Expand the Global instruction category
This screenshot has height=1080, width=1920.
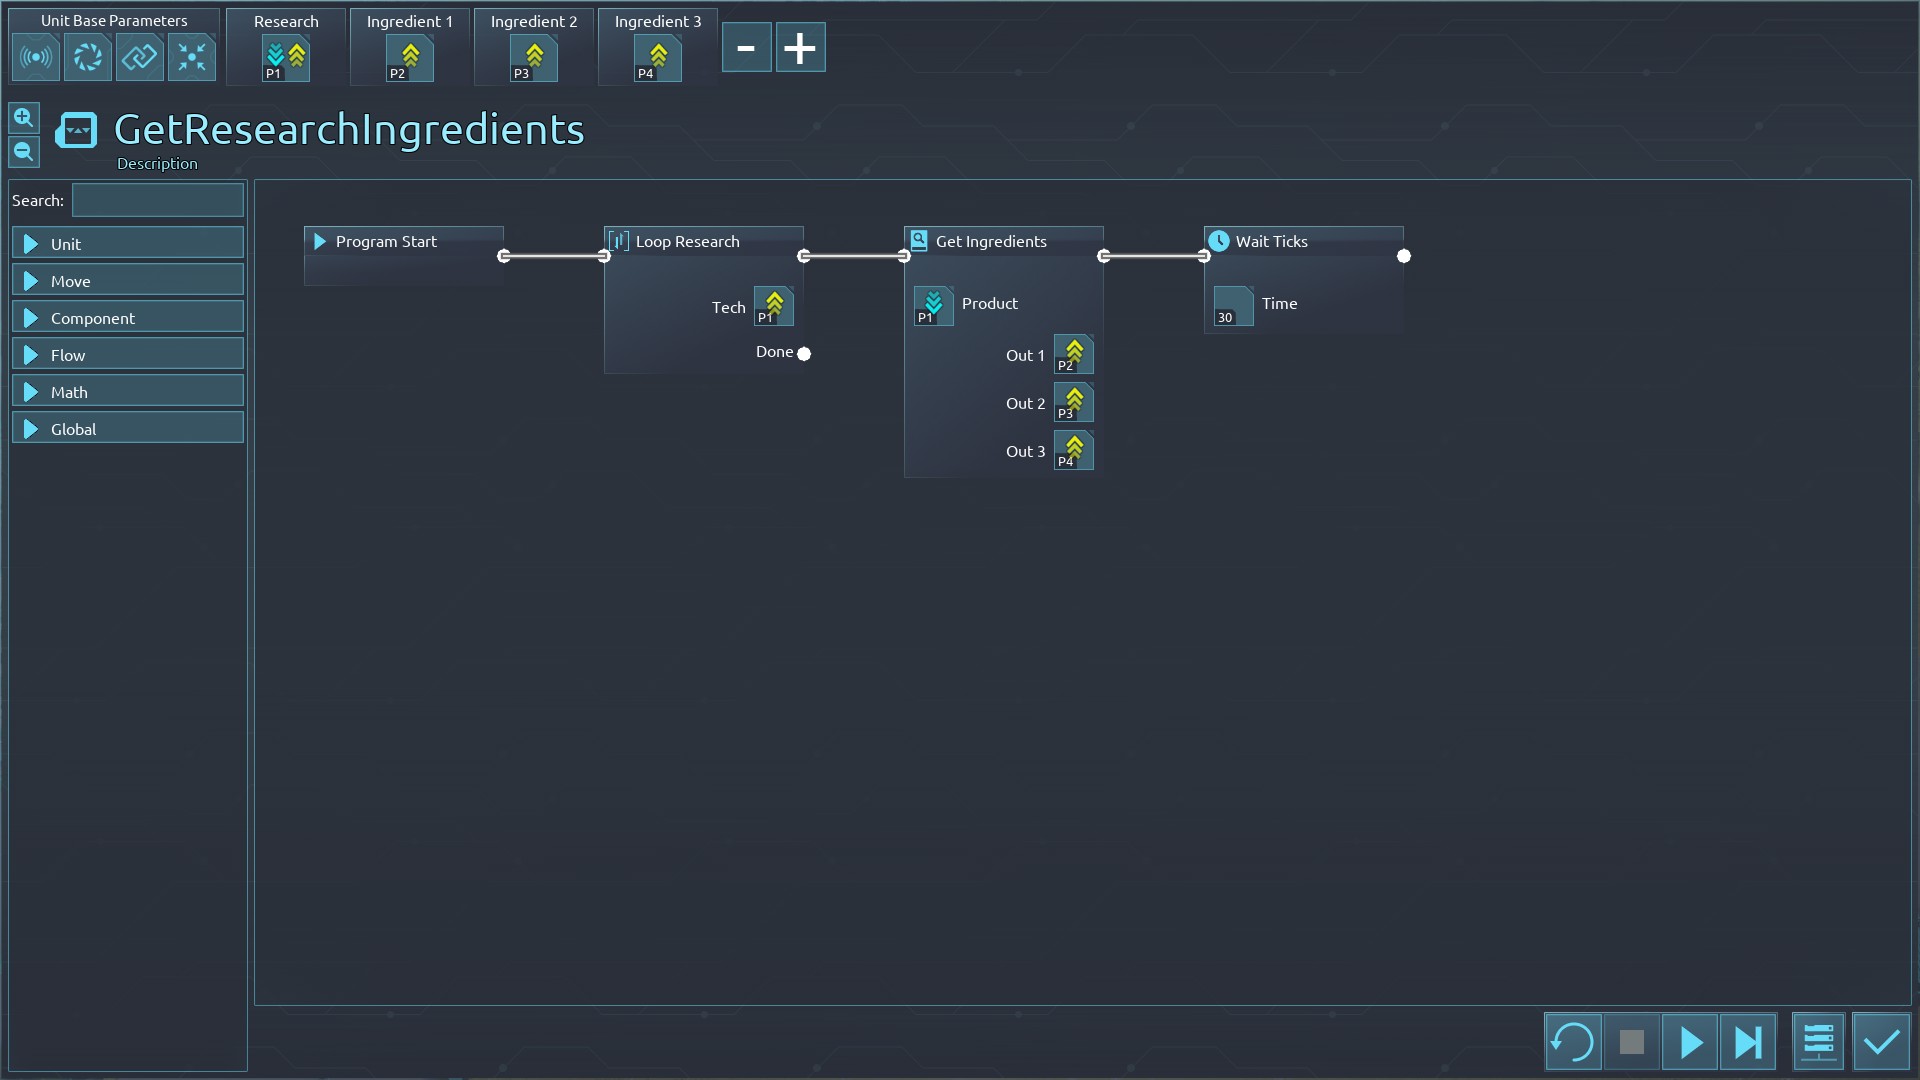(128, 428)
